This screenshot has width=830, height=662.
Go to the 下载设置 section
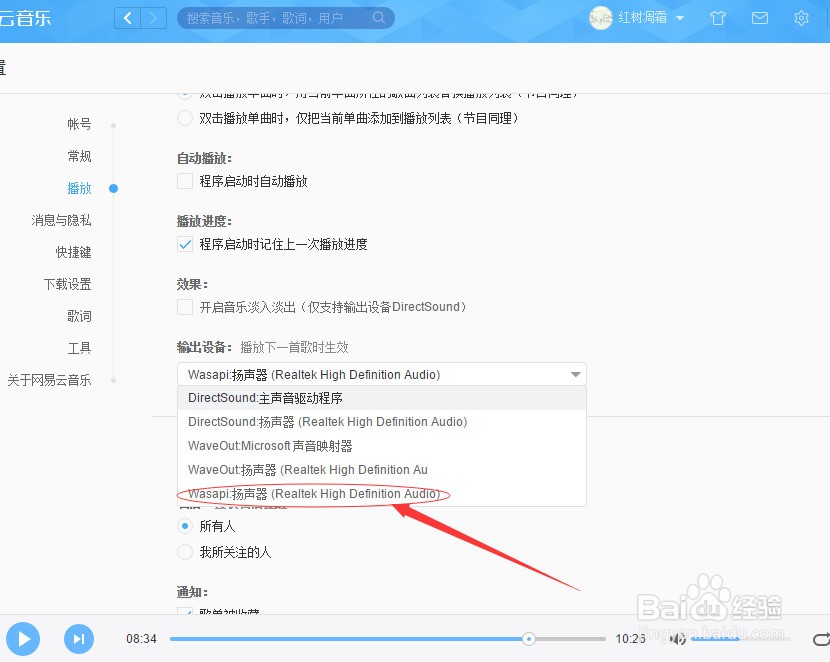pos(67,284)
